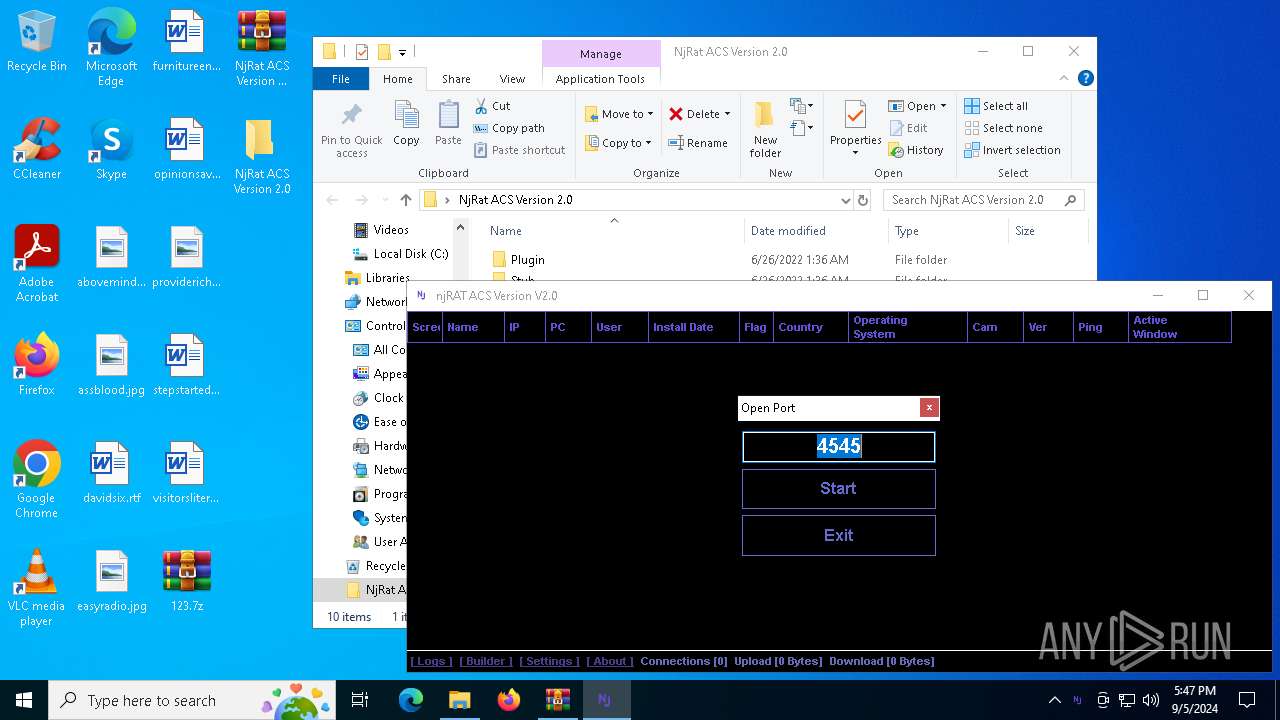
Task: Click the port number field showing 4545
Action: [x=838, y=447]
